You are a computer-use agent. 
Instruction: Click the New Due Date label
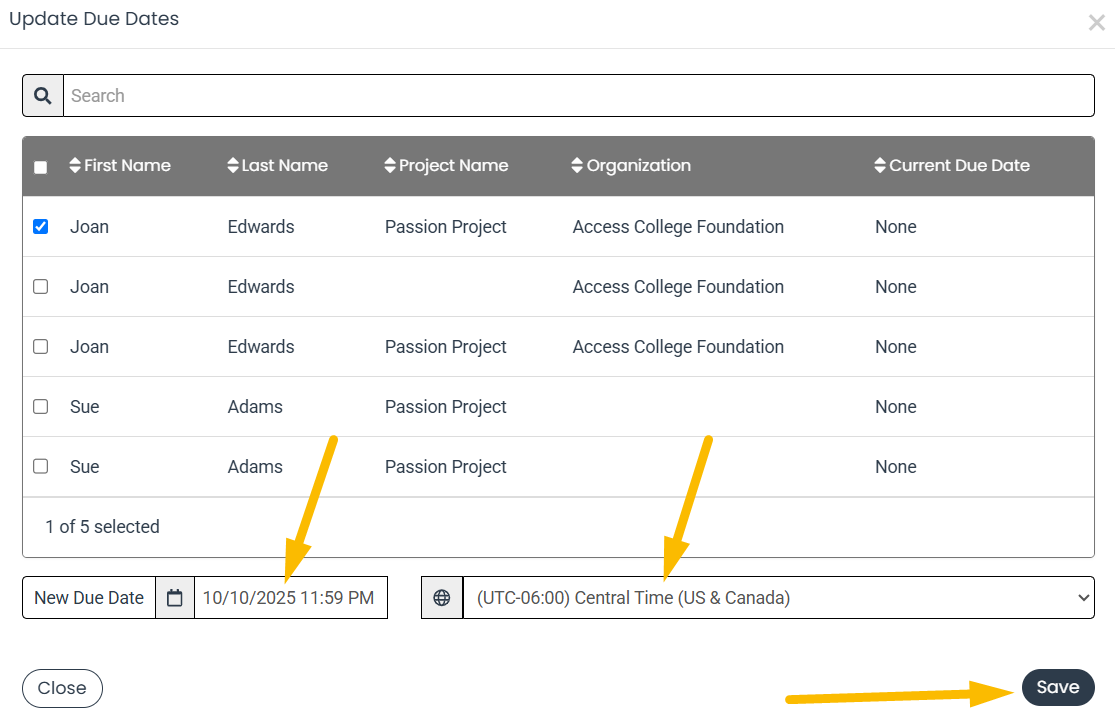[x=89, y=598]
